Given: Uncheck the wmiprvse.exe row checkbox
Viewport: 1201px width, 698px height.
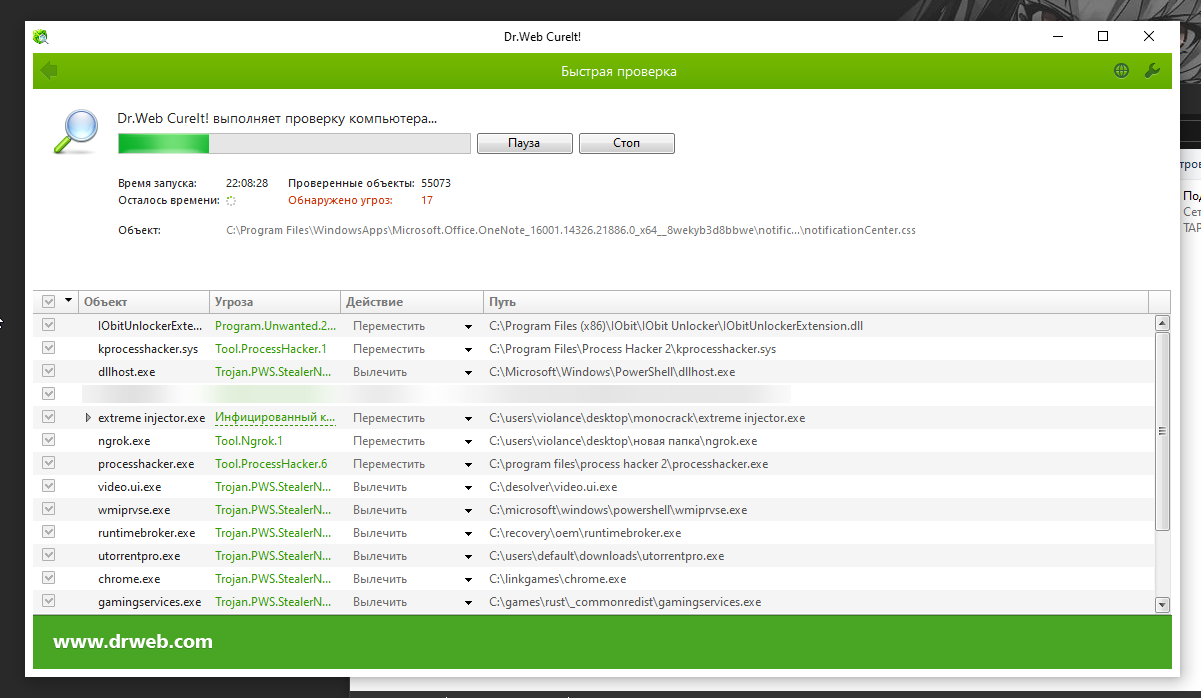Looking at the screenshot, I should 48,509.
